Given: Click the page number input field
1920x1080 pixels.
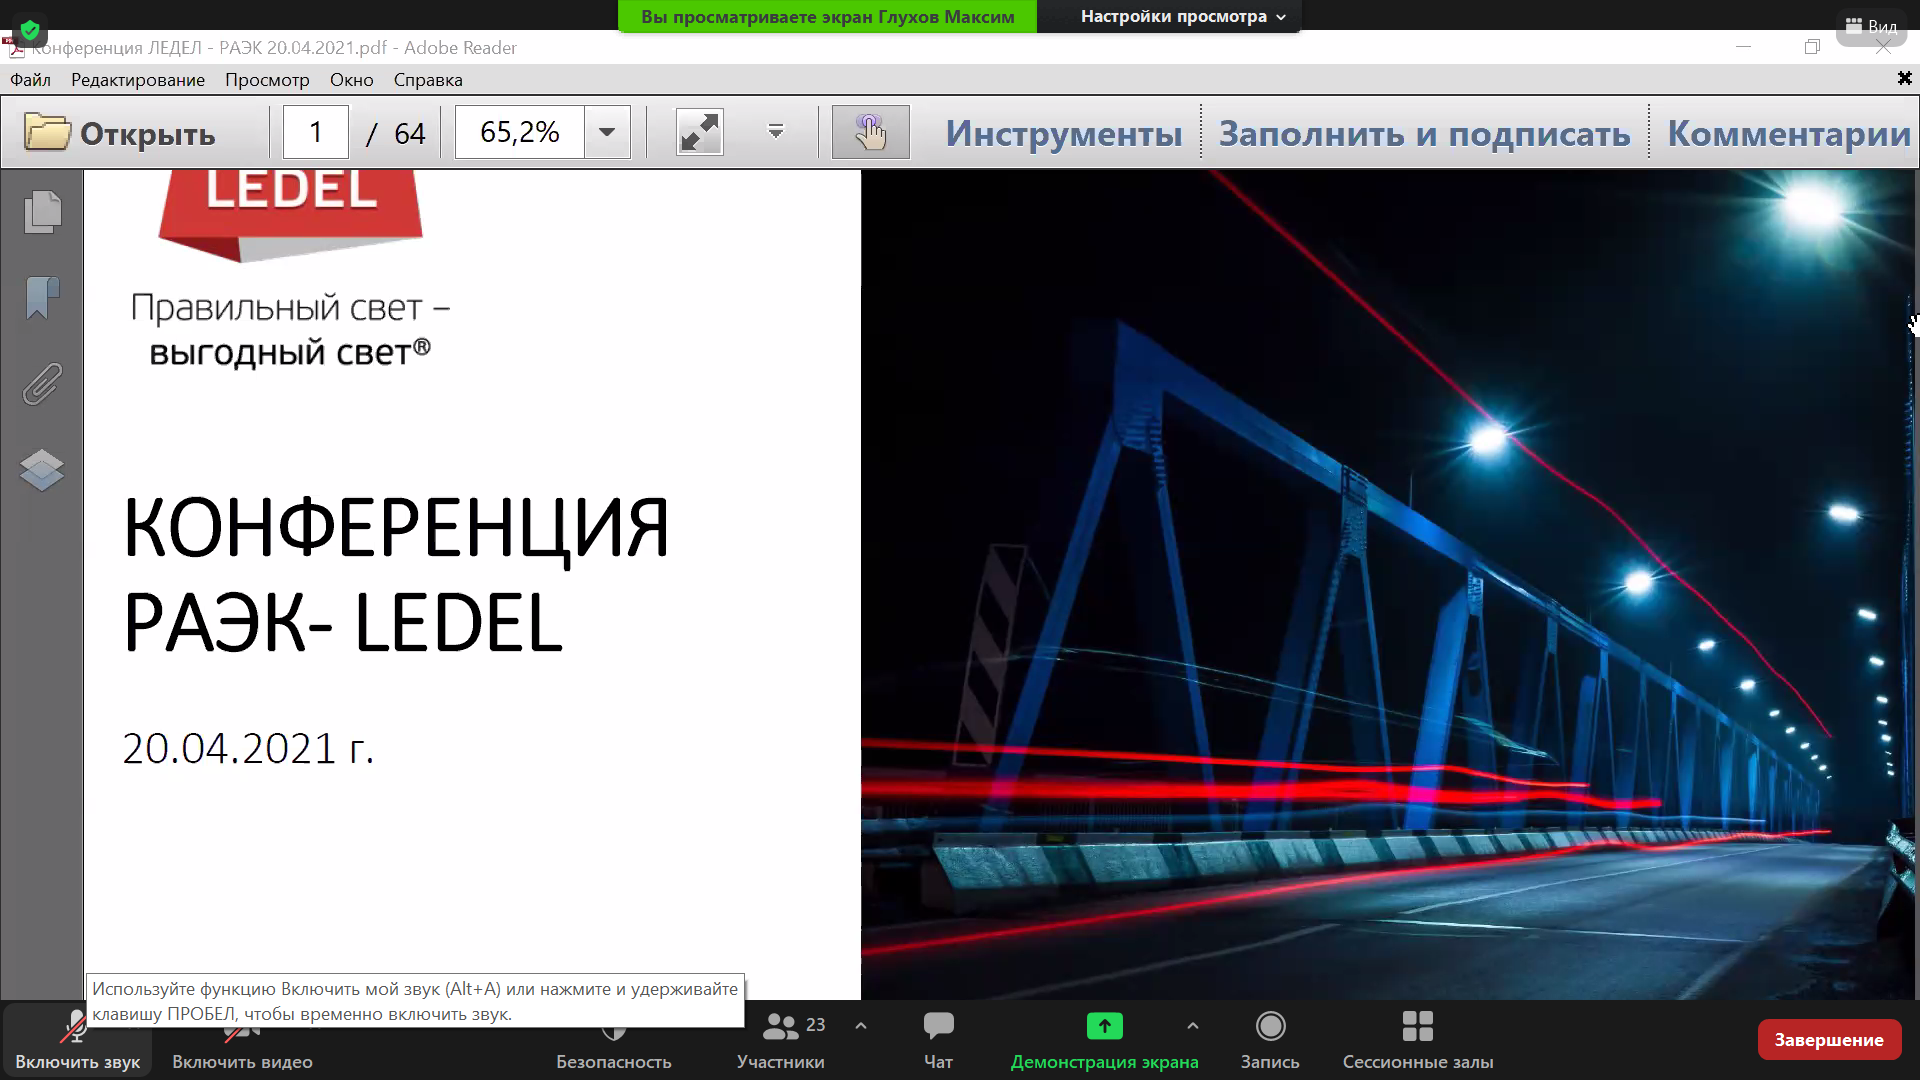Looking at the screenshot, I should 316,132.
